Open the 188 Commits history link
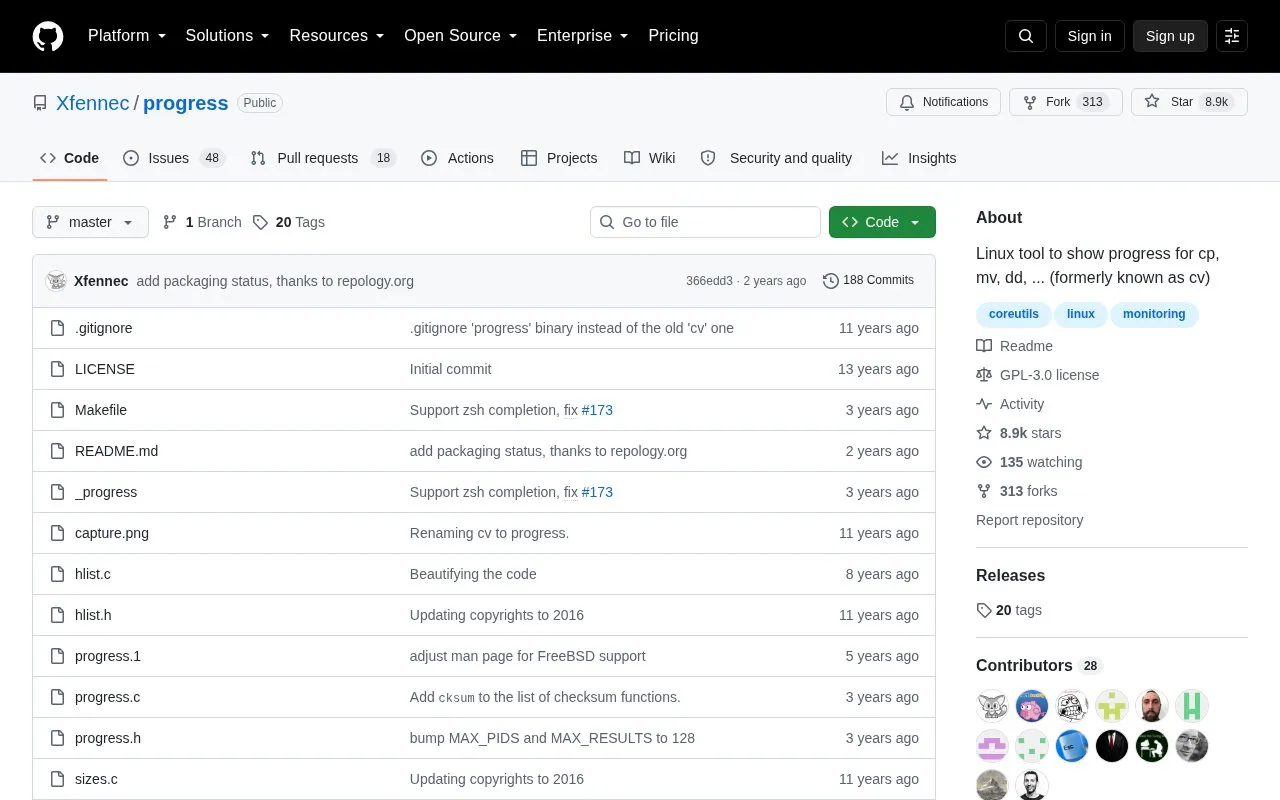 tap(868, 281)
